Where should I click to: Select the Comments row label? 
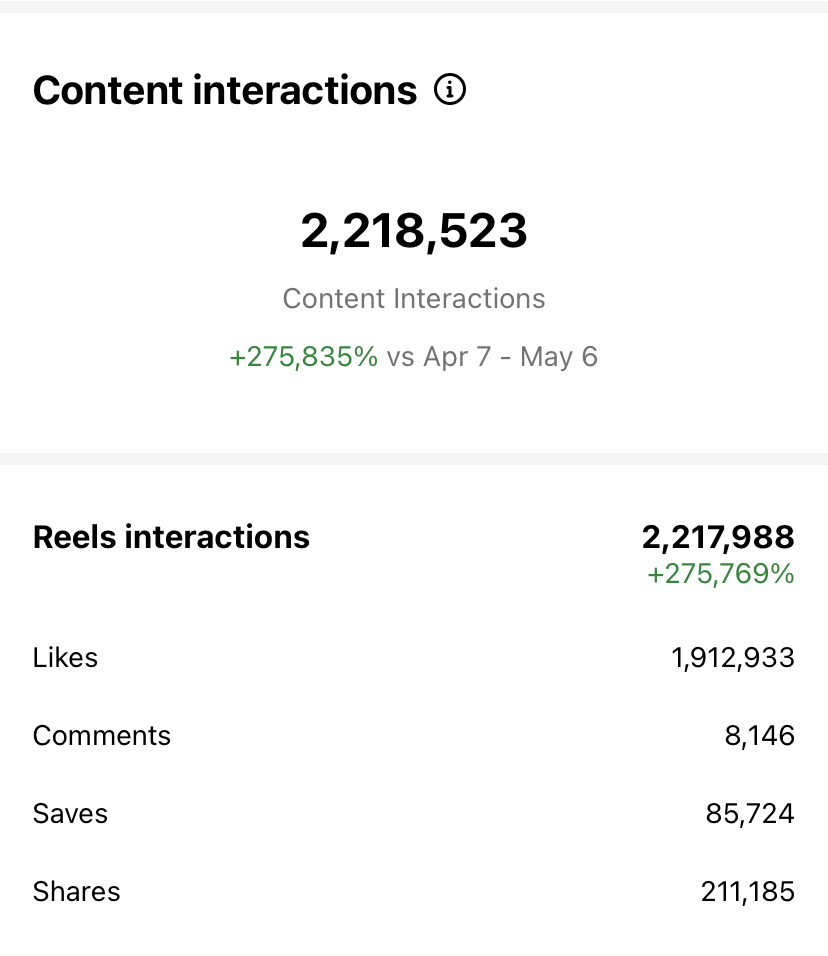(x=102, y=736)
